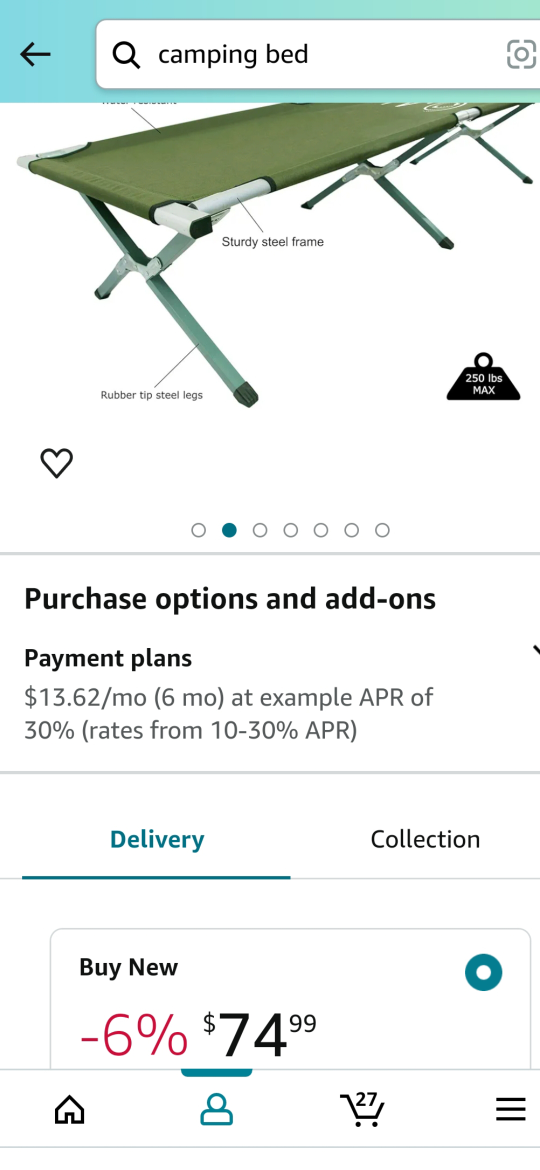Open the Payment plans details text

229,714
